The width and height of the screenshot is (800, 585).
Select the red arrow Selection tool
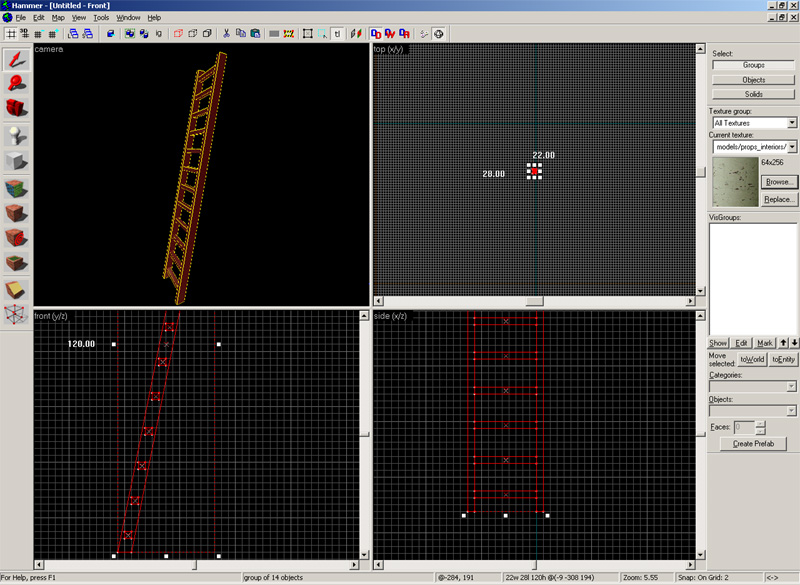click(x=16, y=58)
